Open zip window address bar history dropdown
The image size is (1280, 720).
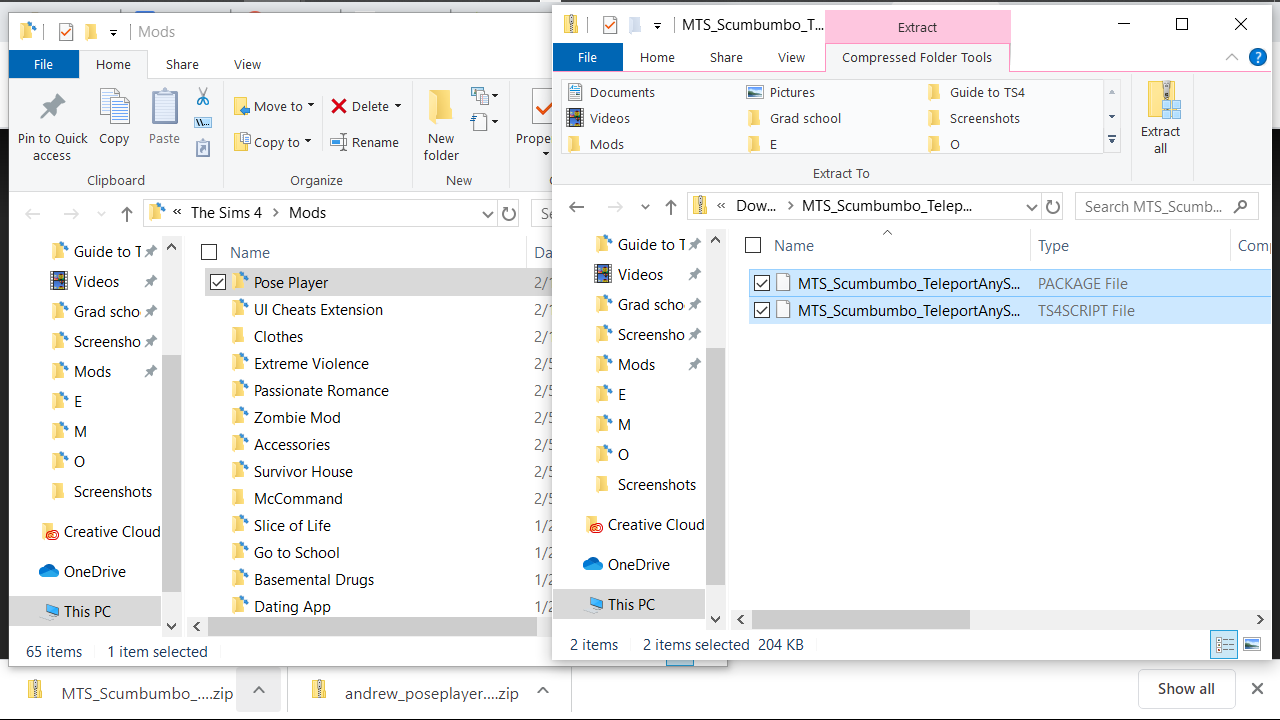1032,207
